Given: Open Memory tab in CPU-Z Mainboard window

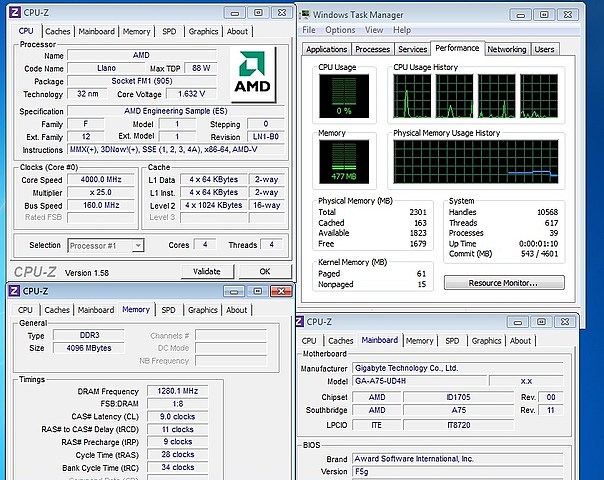Looking at the screenshot, I should coord(419,341).
